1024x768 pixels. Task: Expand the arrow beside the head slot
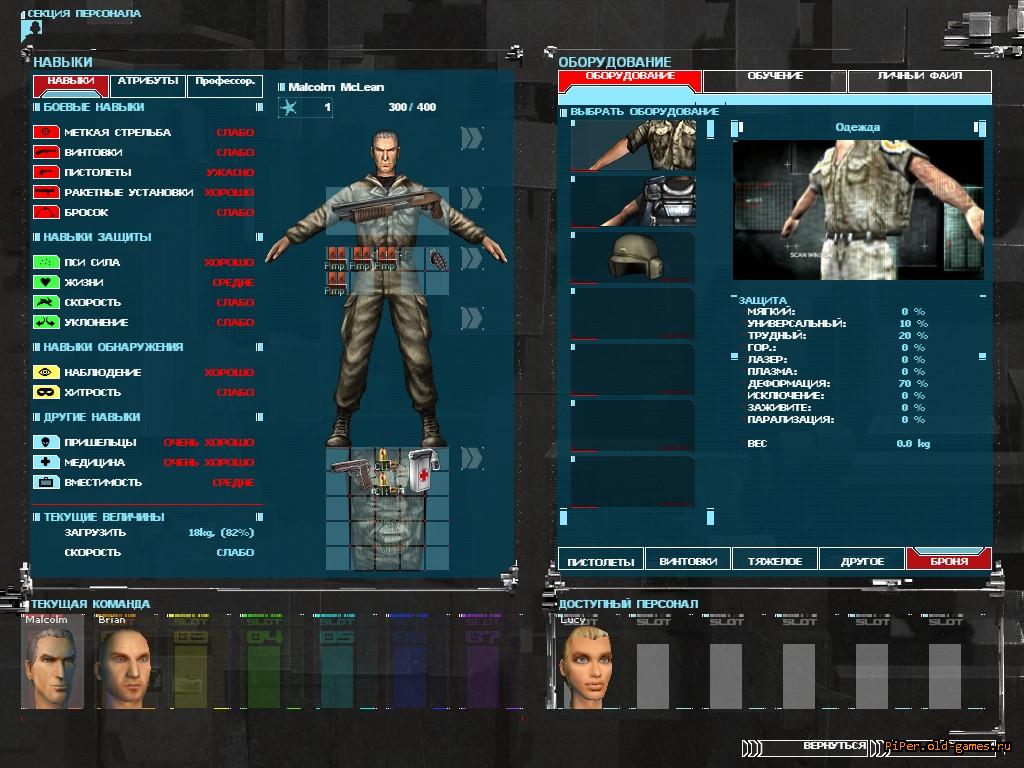tap(472, 138)
